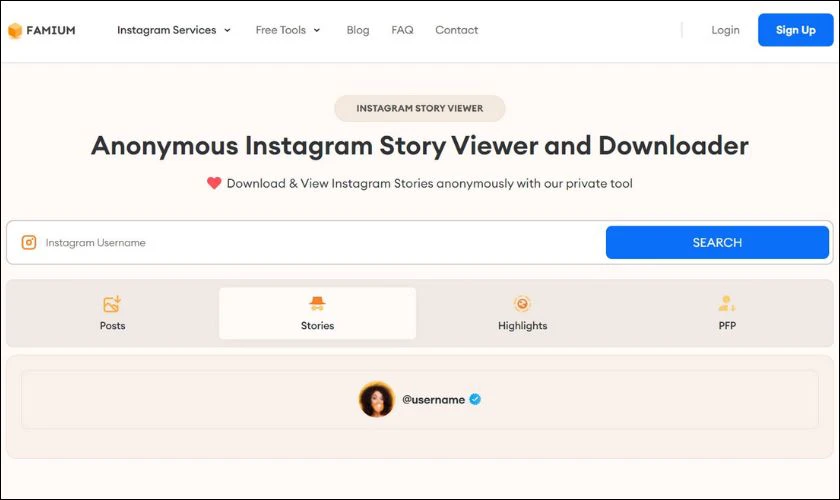Click the Posts download icon
The width and height of the screenshot is (840, 500).
point(112,303)
